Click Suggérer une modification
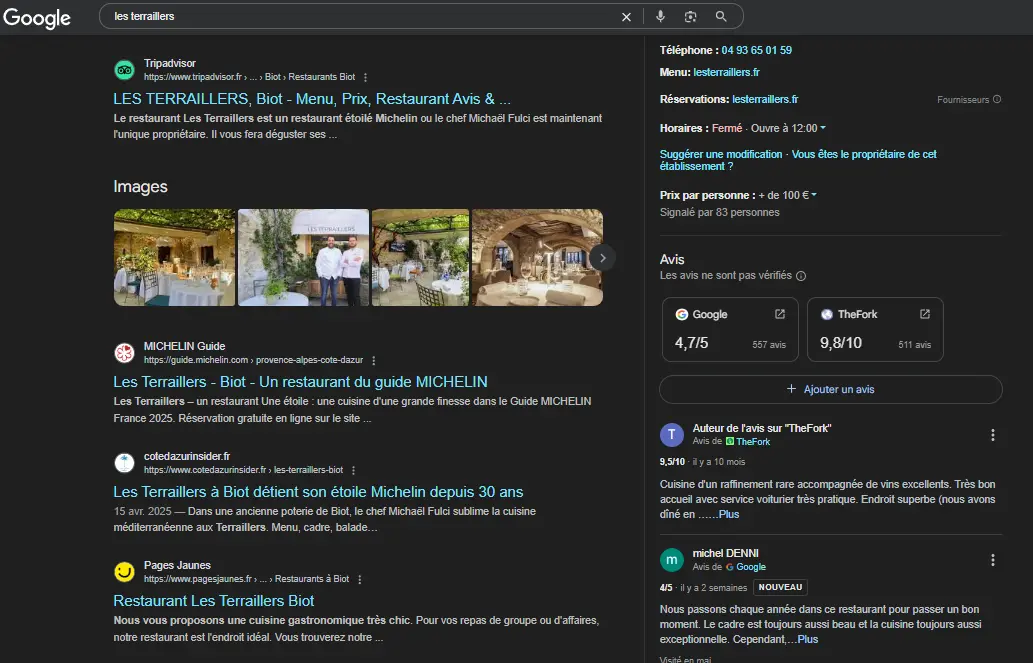The height and width of the screenshot is (663, 1033). click(721, 154)
